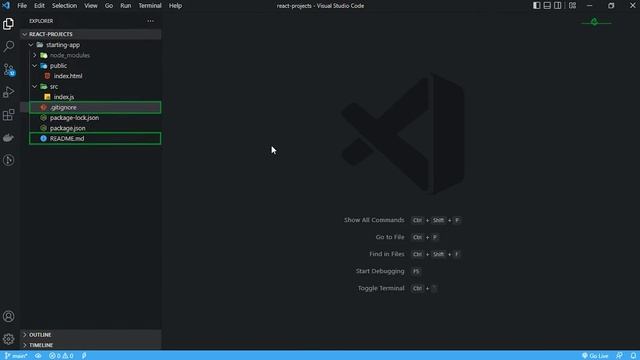The width and height of the screenshot is (640, 360).
Task: Click the Toggle Terminal shortcut hint
Action: coord(398,288)
